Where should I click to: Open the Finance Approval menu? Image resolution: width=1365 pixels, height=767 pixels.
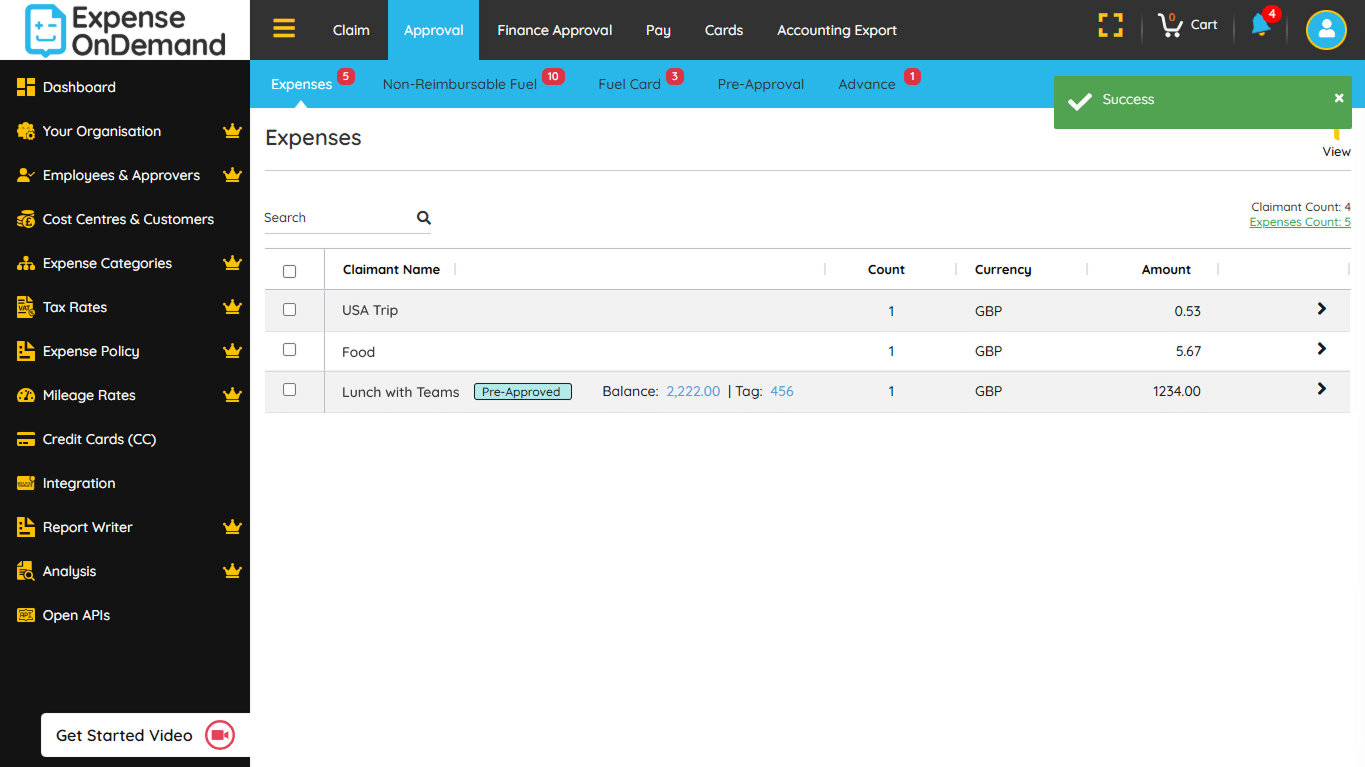(555, 30)
